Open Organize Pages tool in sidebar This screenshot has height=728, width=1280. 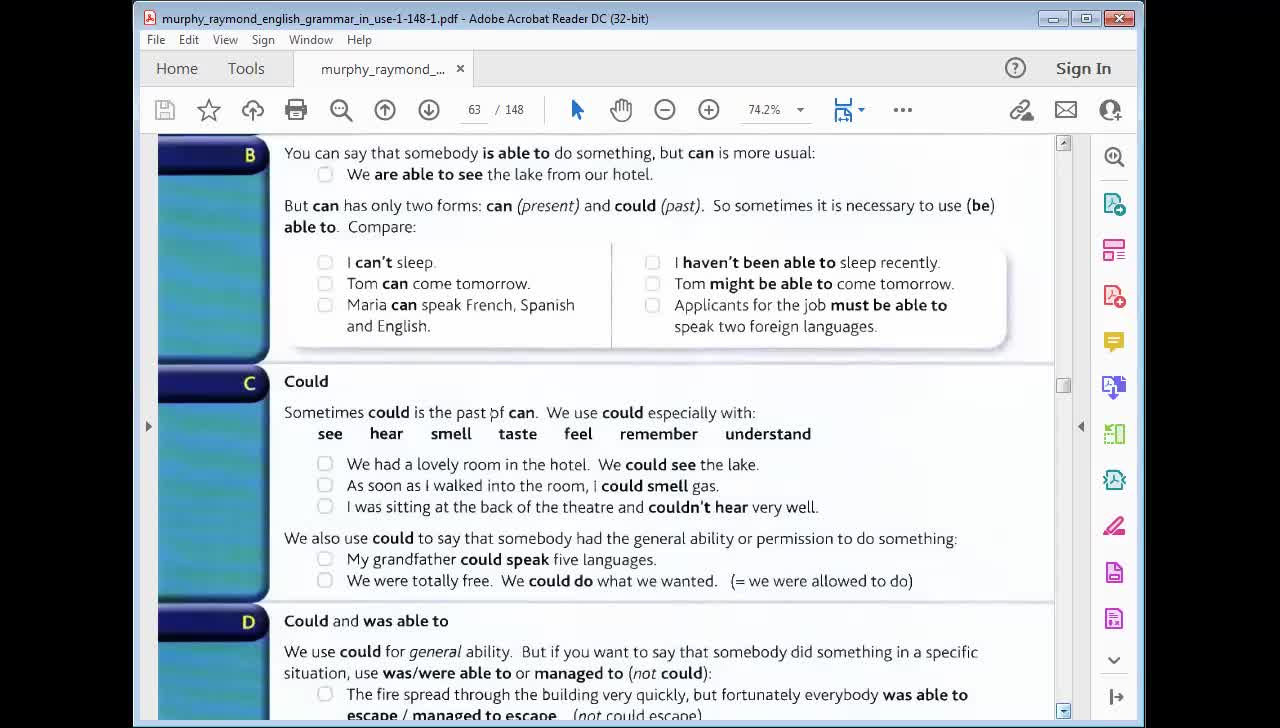(x=1114, y=434)
